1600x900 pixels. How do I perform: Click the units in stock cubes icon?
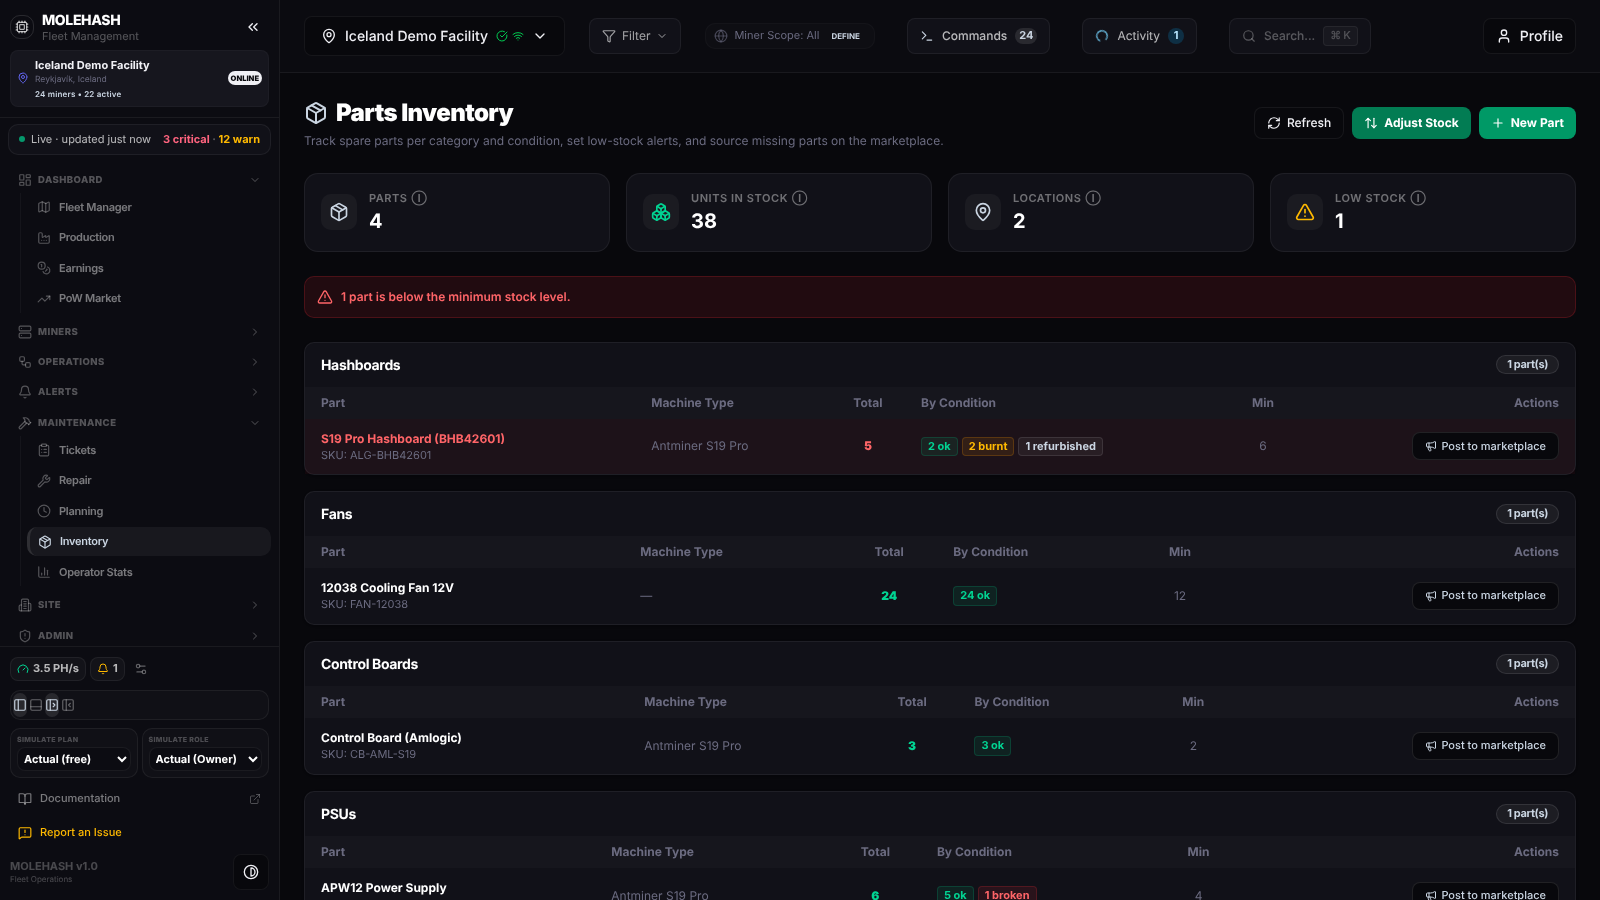click(661, 212)
